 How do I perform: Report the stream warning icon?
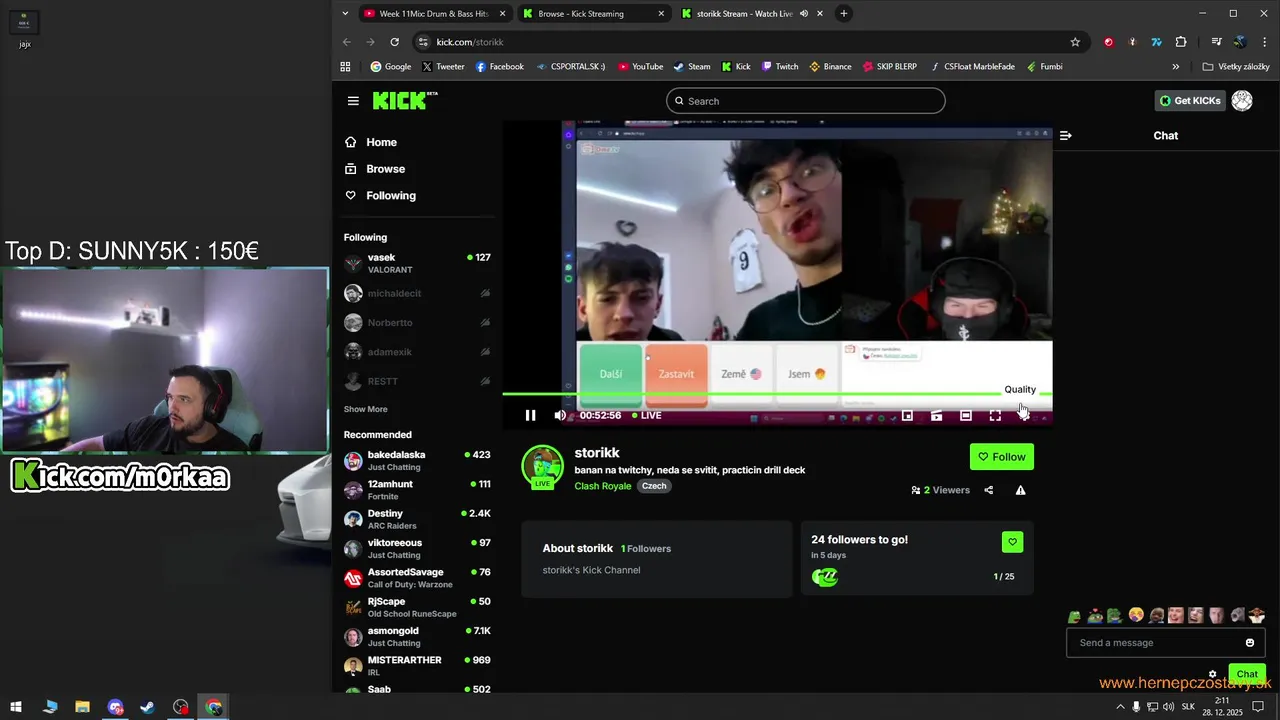pyautogui.click(x=1020, y=490)
